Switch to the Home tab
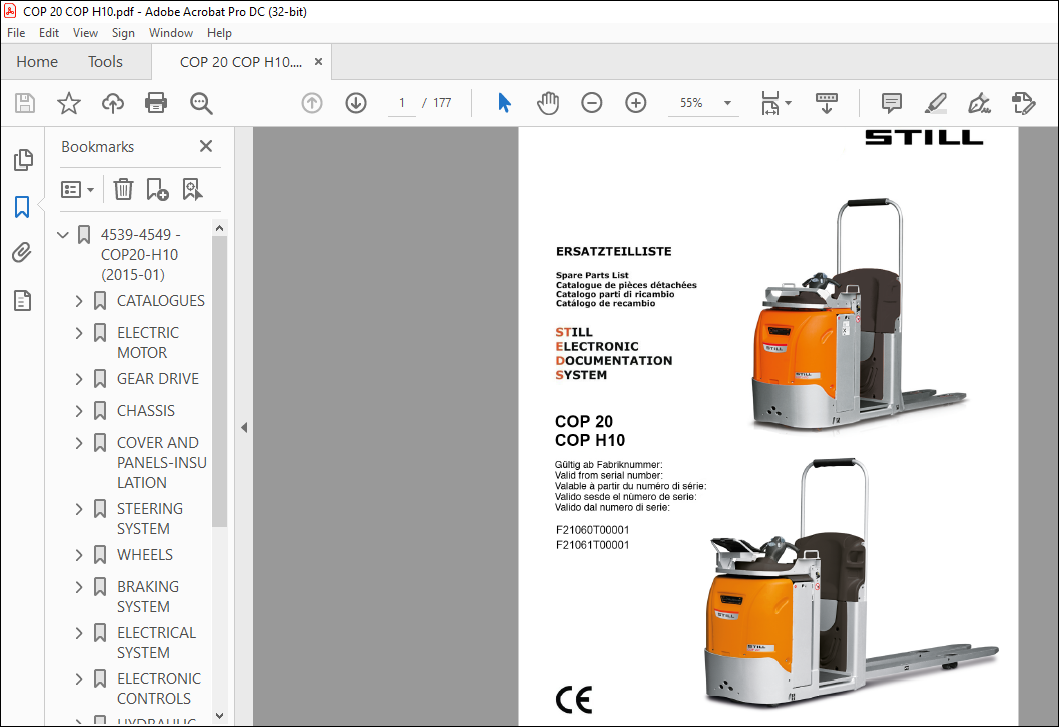This screenshot has height=727, width=1059. click(37, 61)
